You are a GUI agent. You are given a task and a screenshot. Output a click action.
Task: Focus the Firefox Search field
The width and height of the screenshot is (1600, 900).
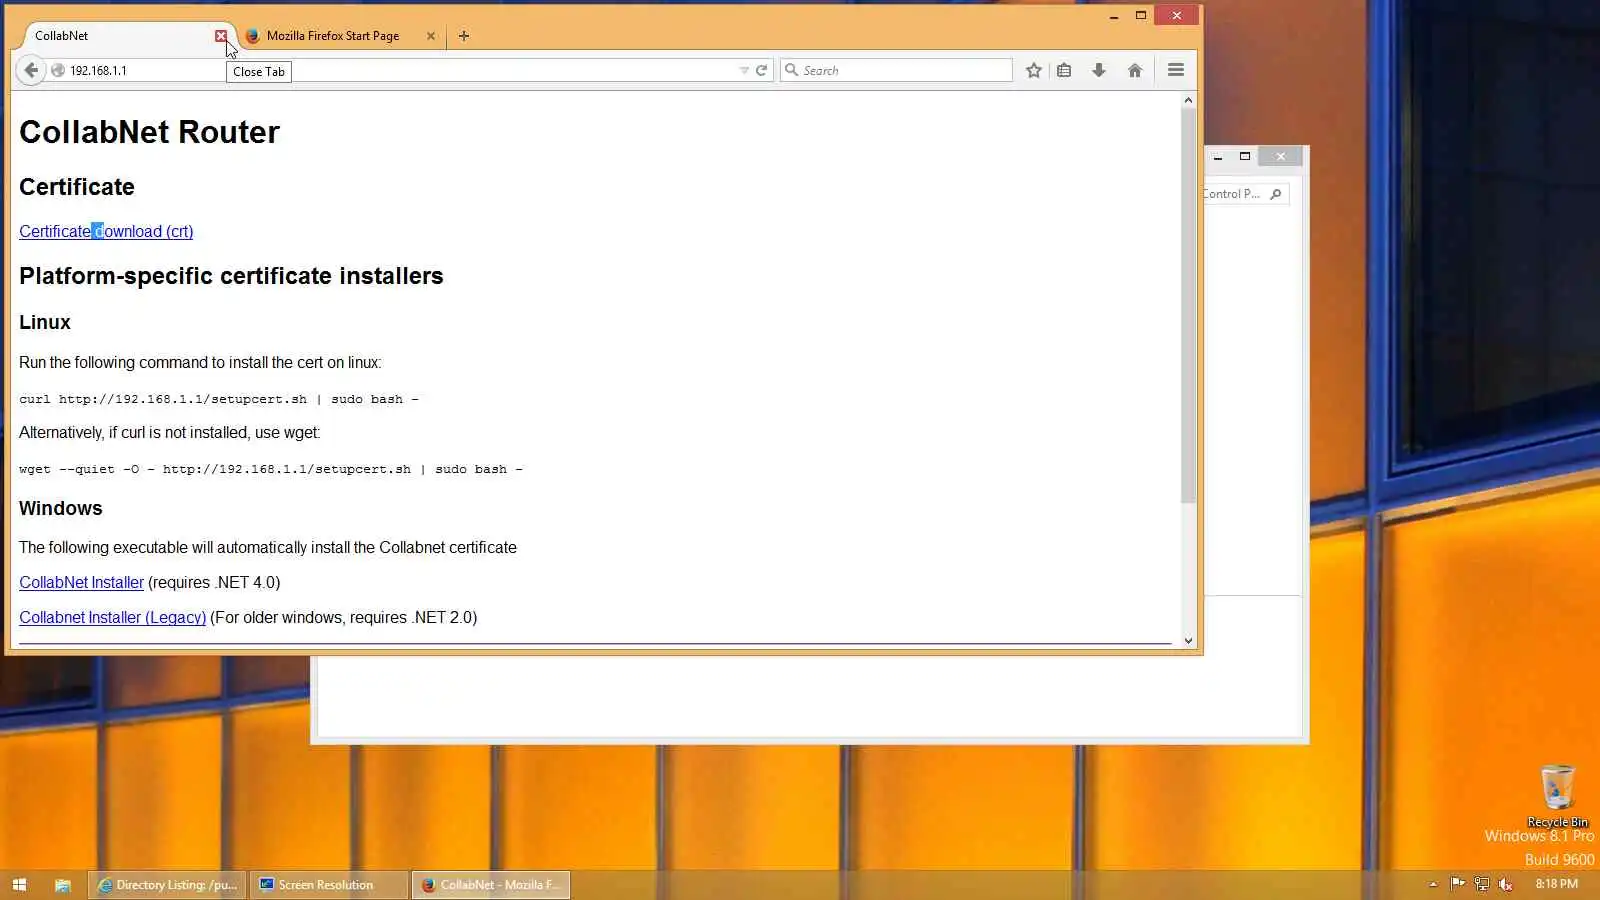[x=896, y=70]
